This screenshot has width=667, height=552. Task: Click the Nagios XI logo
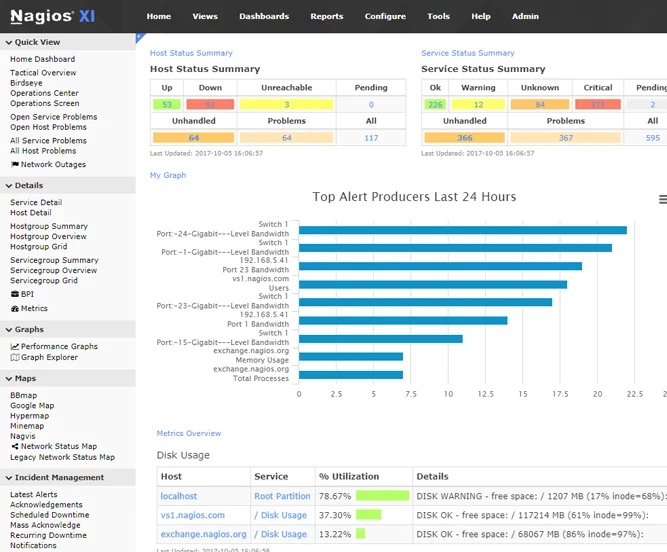point(52,16)
